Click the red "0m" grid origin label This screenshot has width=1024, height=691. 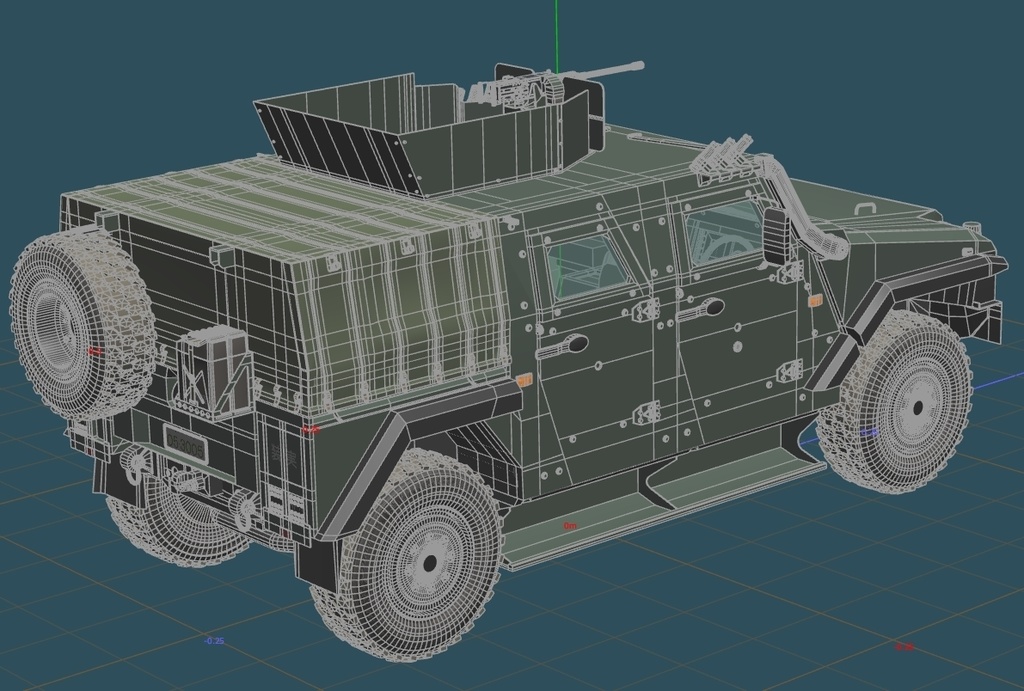pyautogui.click(x=570, y=526)
